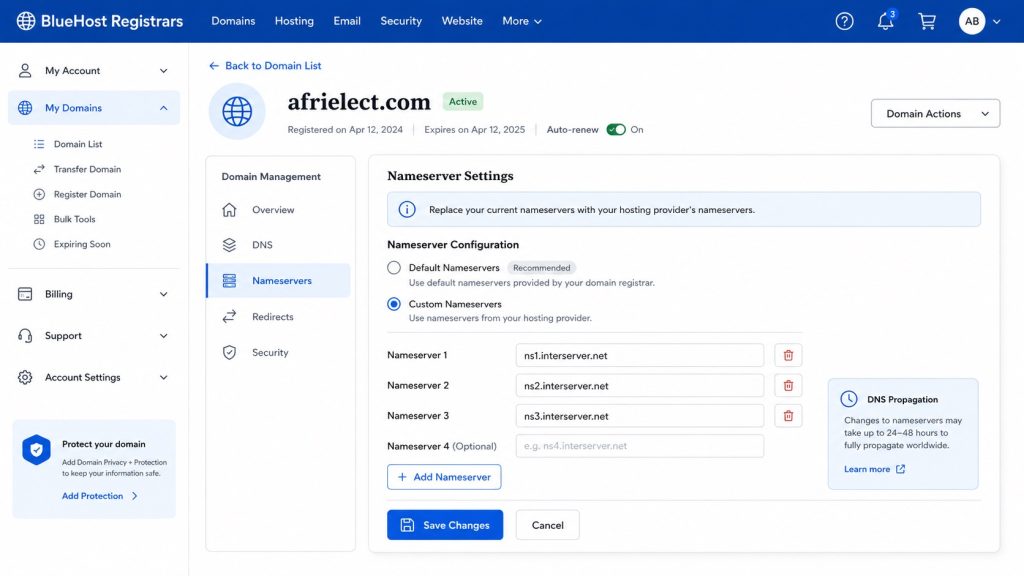
Task: Click Add Nameserver button
Action: click(x=444, y=477)
